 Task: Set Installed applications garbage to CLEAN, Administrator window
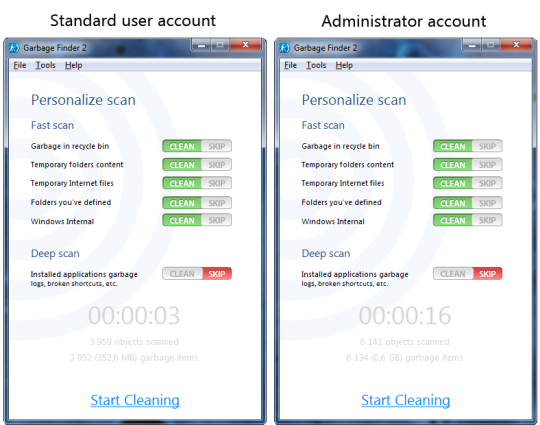coord(453,274)
